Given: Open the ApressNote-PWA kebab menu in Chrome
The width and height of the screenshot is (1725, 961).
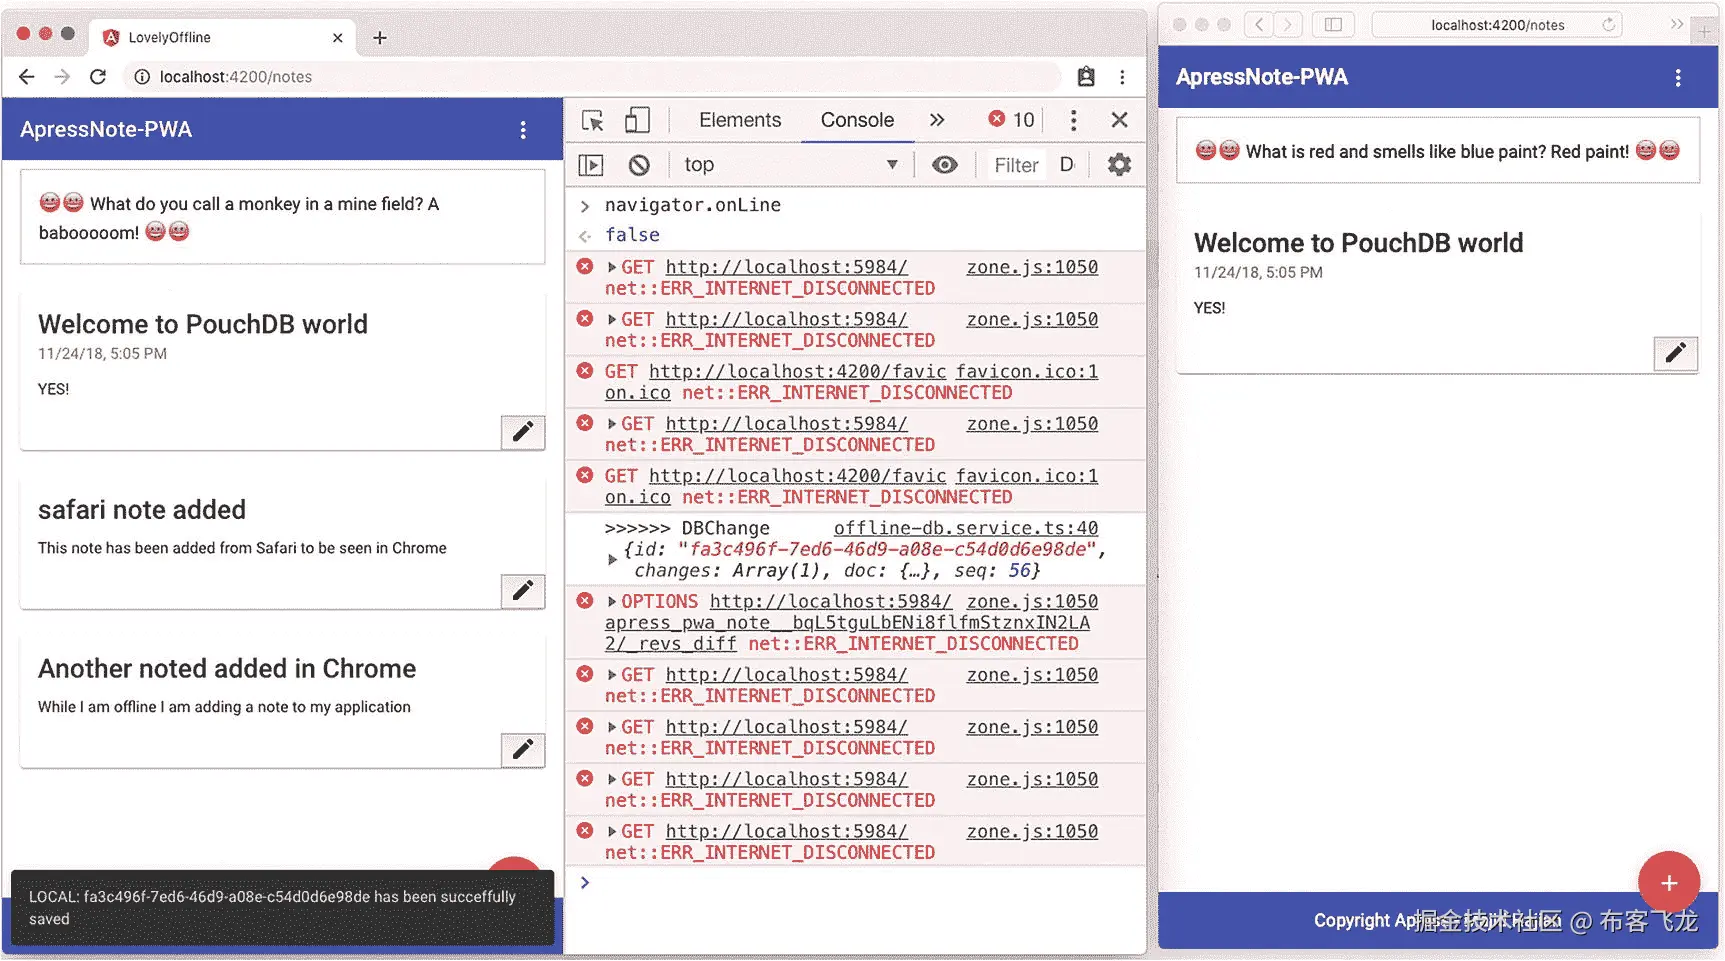Looking at the screenshot, I should click(523, 130).
